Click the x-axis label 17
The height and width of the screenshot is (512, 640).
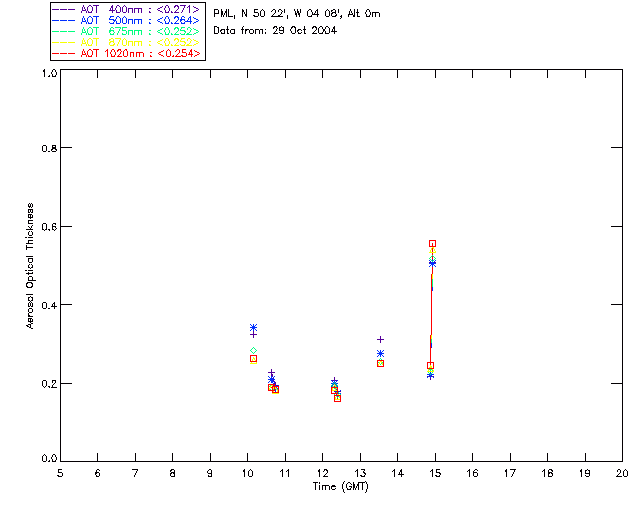pos(510,473)
